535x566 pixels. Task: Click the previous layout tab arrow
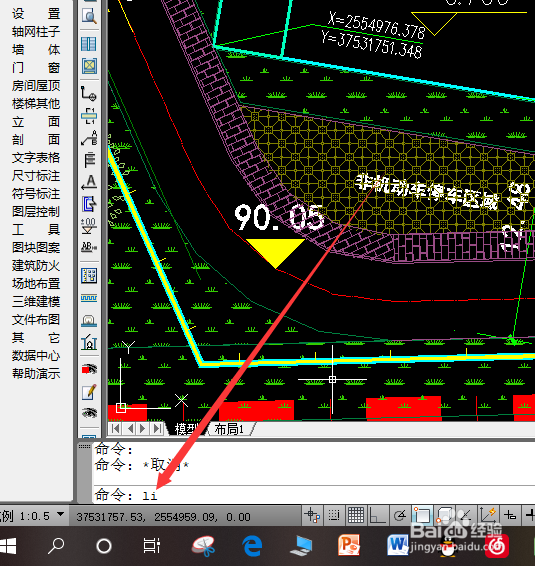coord(130,429)
